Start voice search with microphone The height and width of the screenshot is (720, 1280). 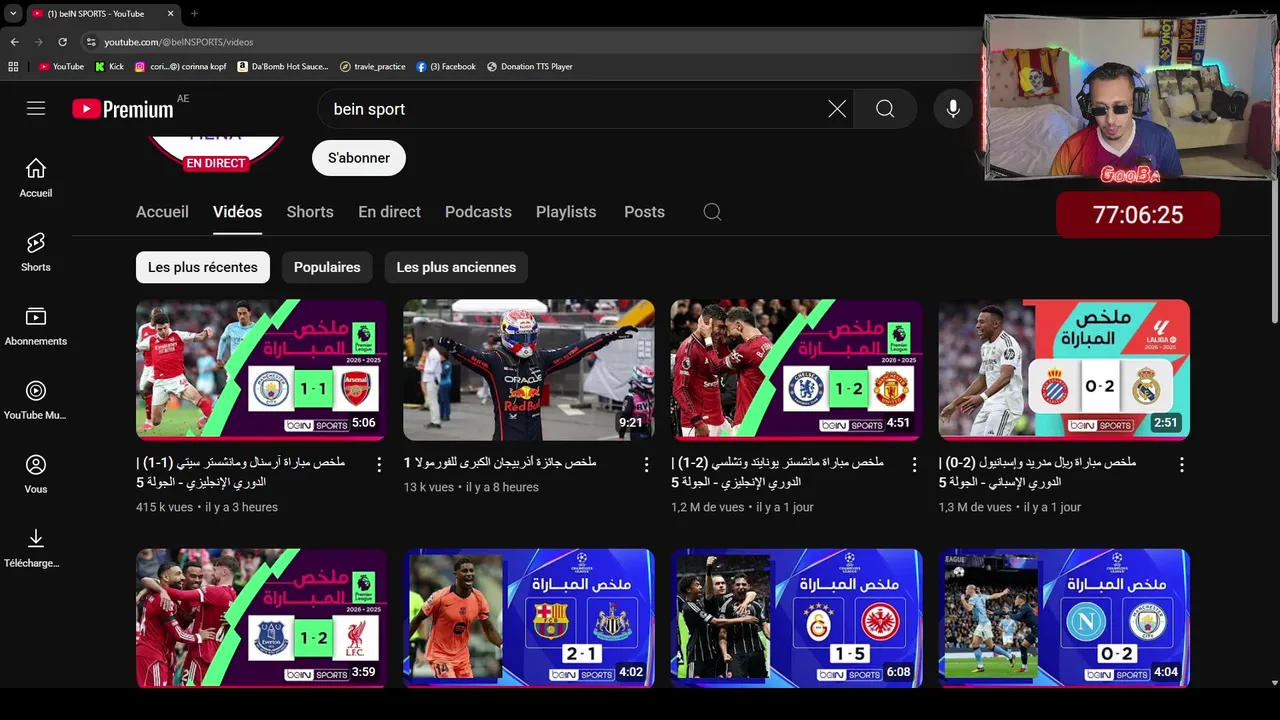coord(953,109)
